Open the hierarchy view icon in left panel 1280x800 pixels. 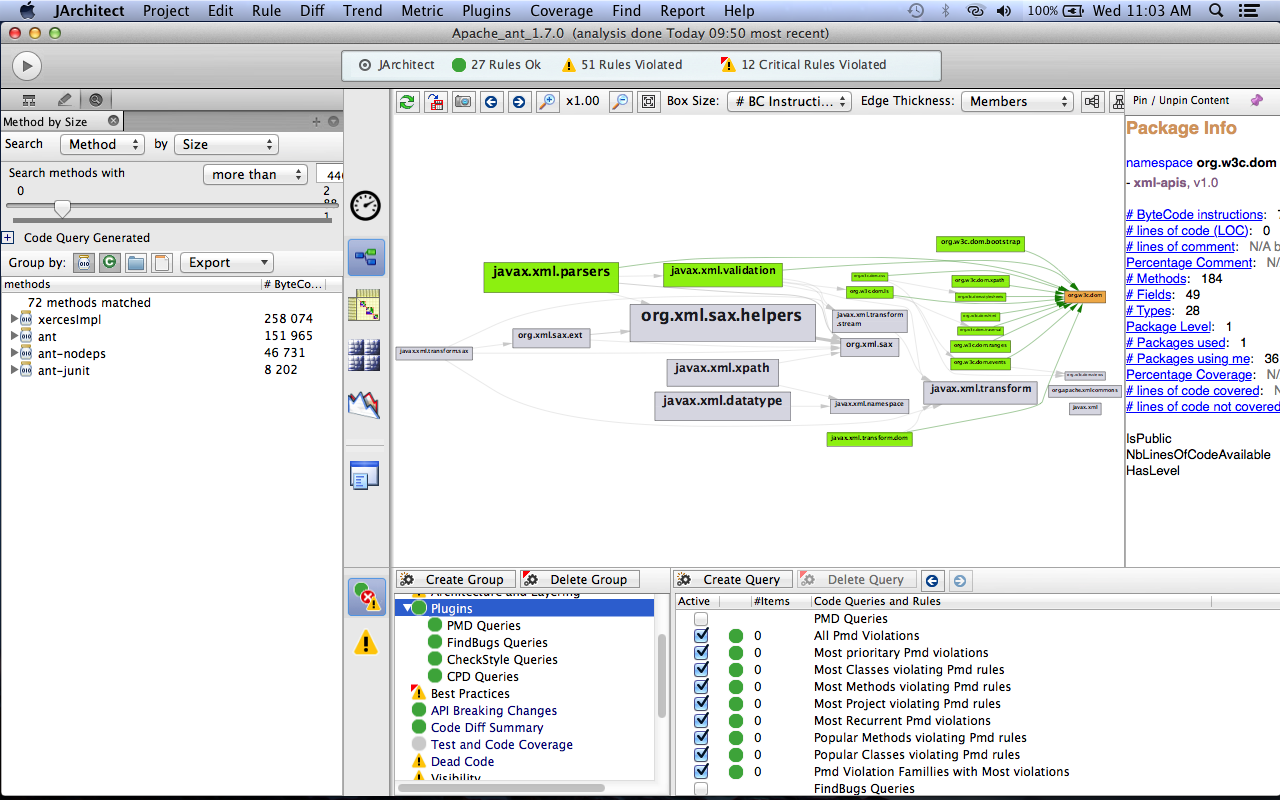(x=29, y=100)
